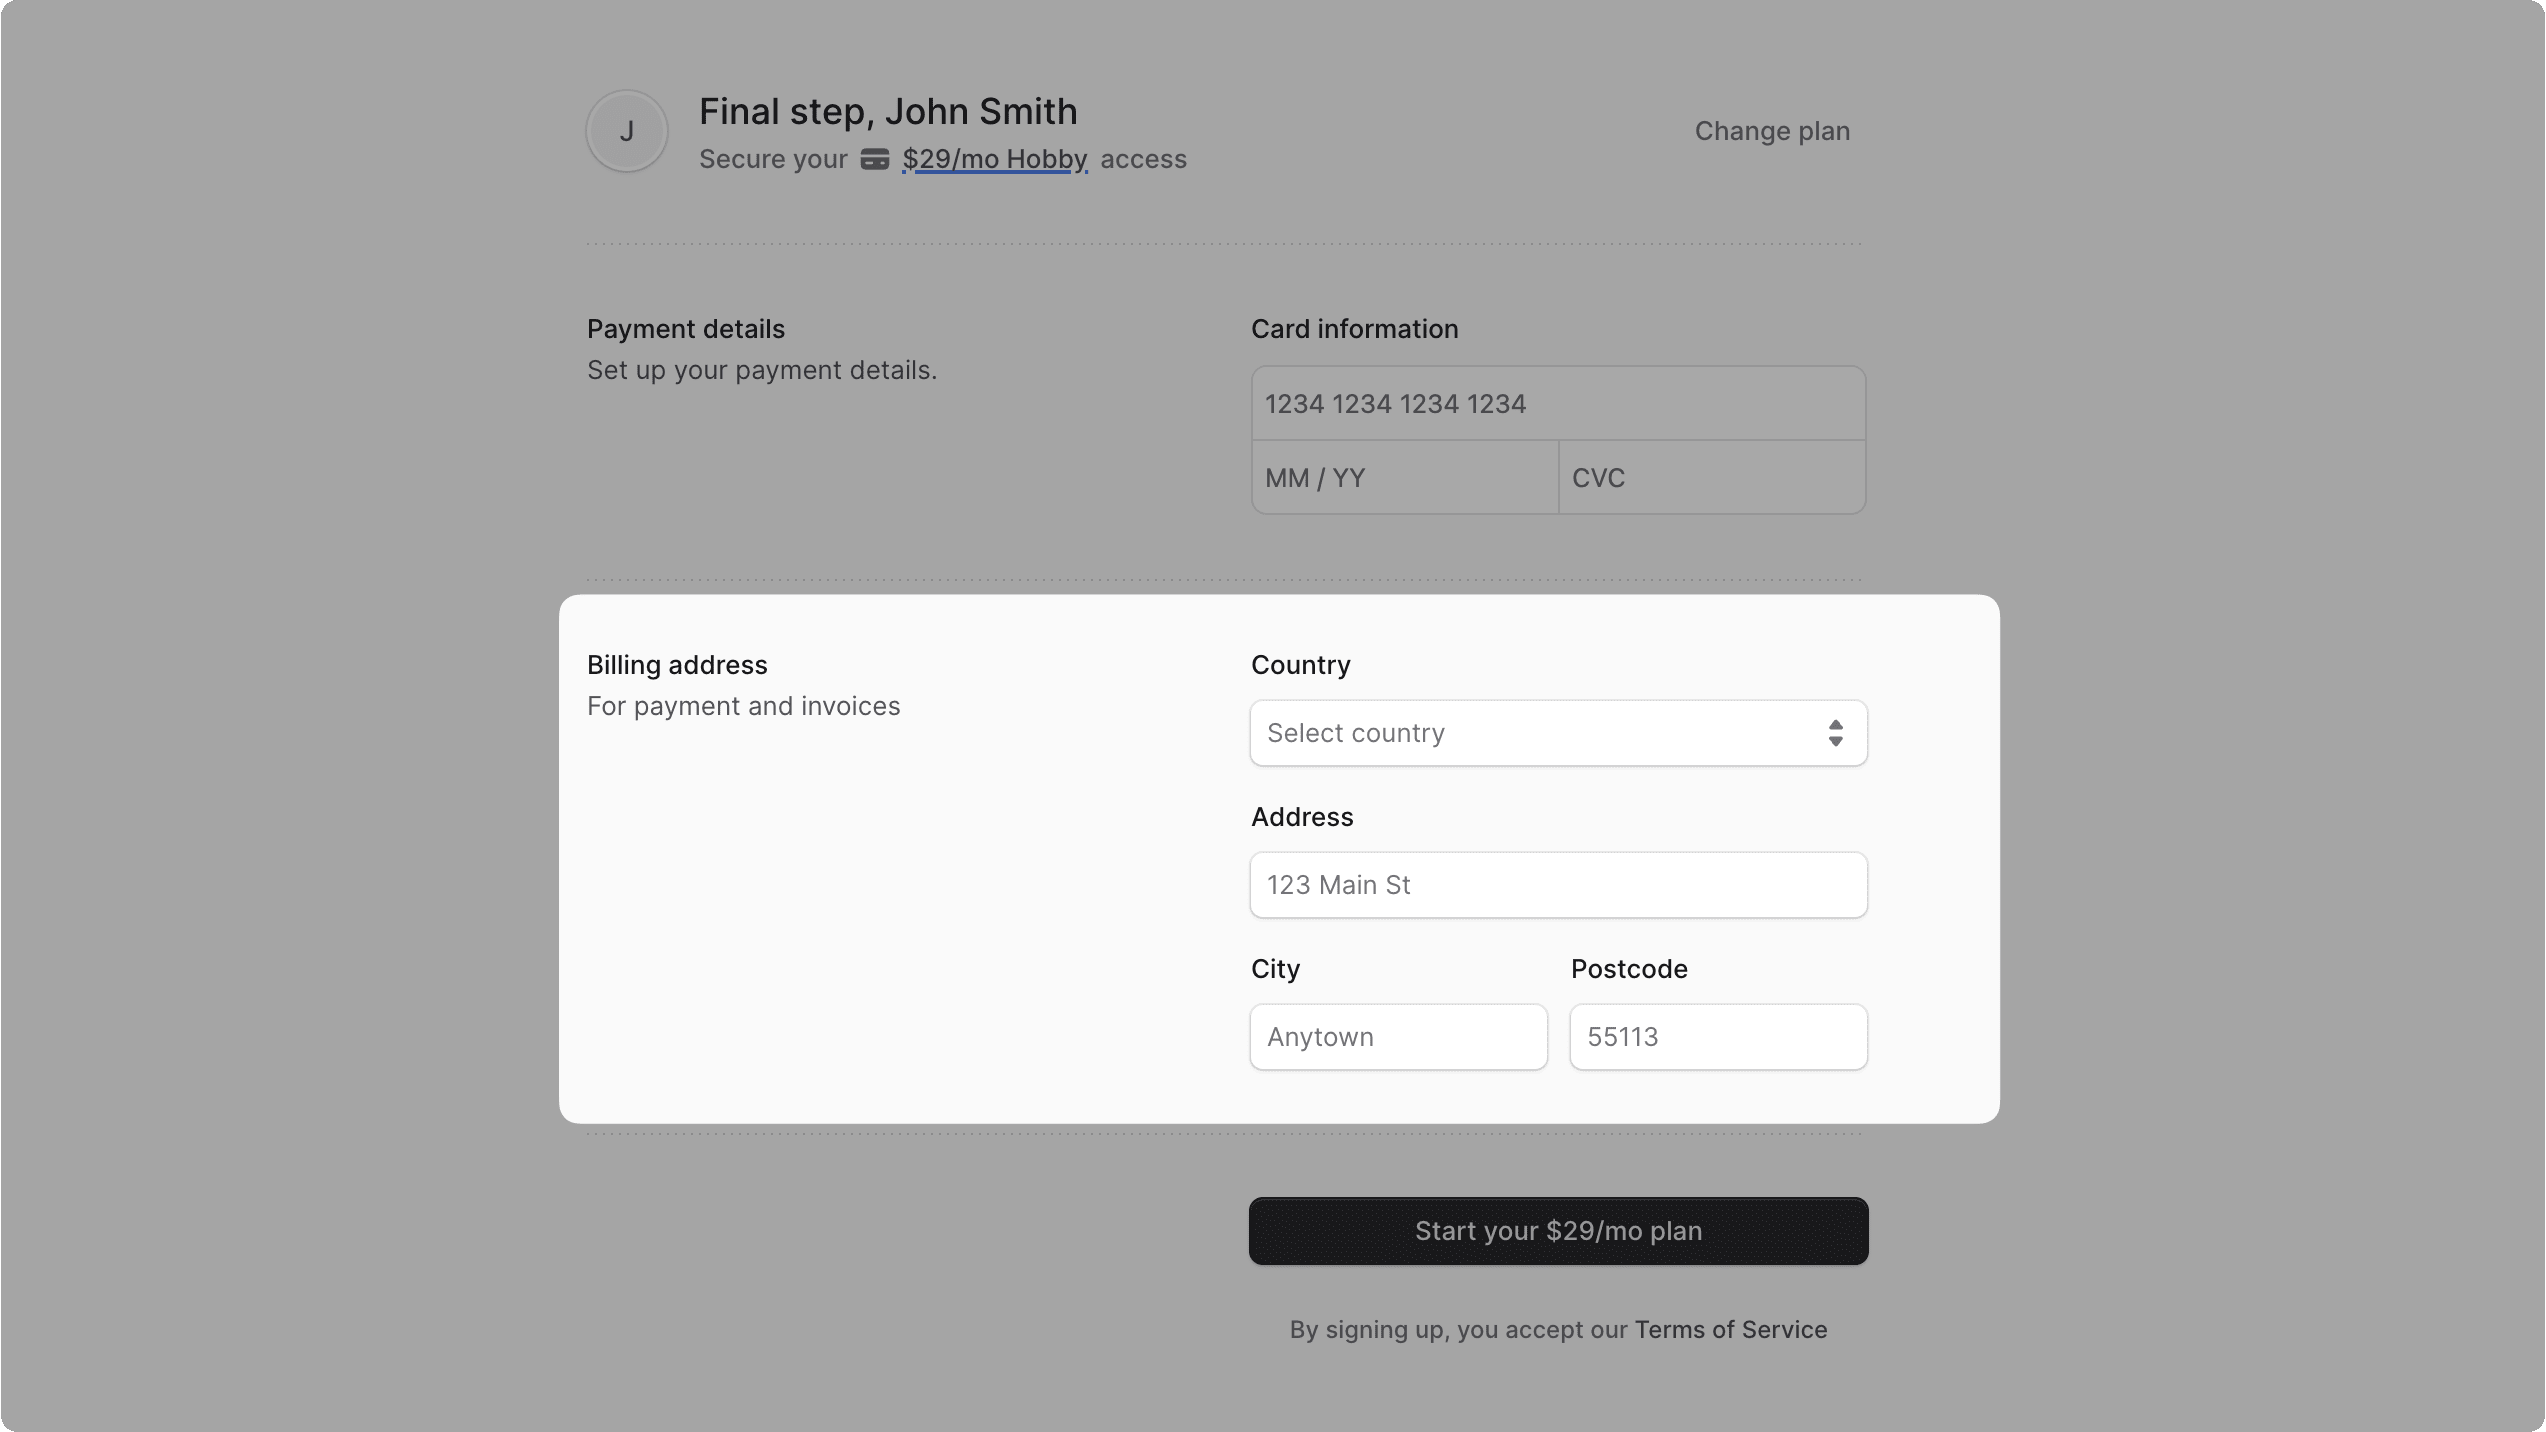Click the credit card icon beside plan name
Viewport: 2546px width, 1432px height.
874,159
